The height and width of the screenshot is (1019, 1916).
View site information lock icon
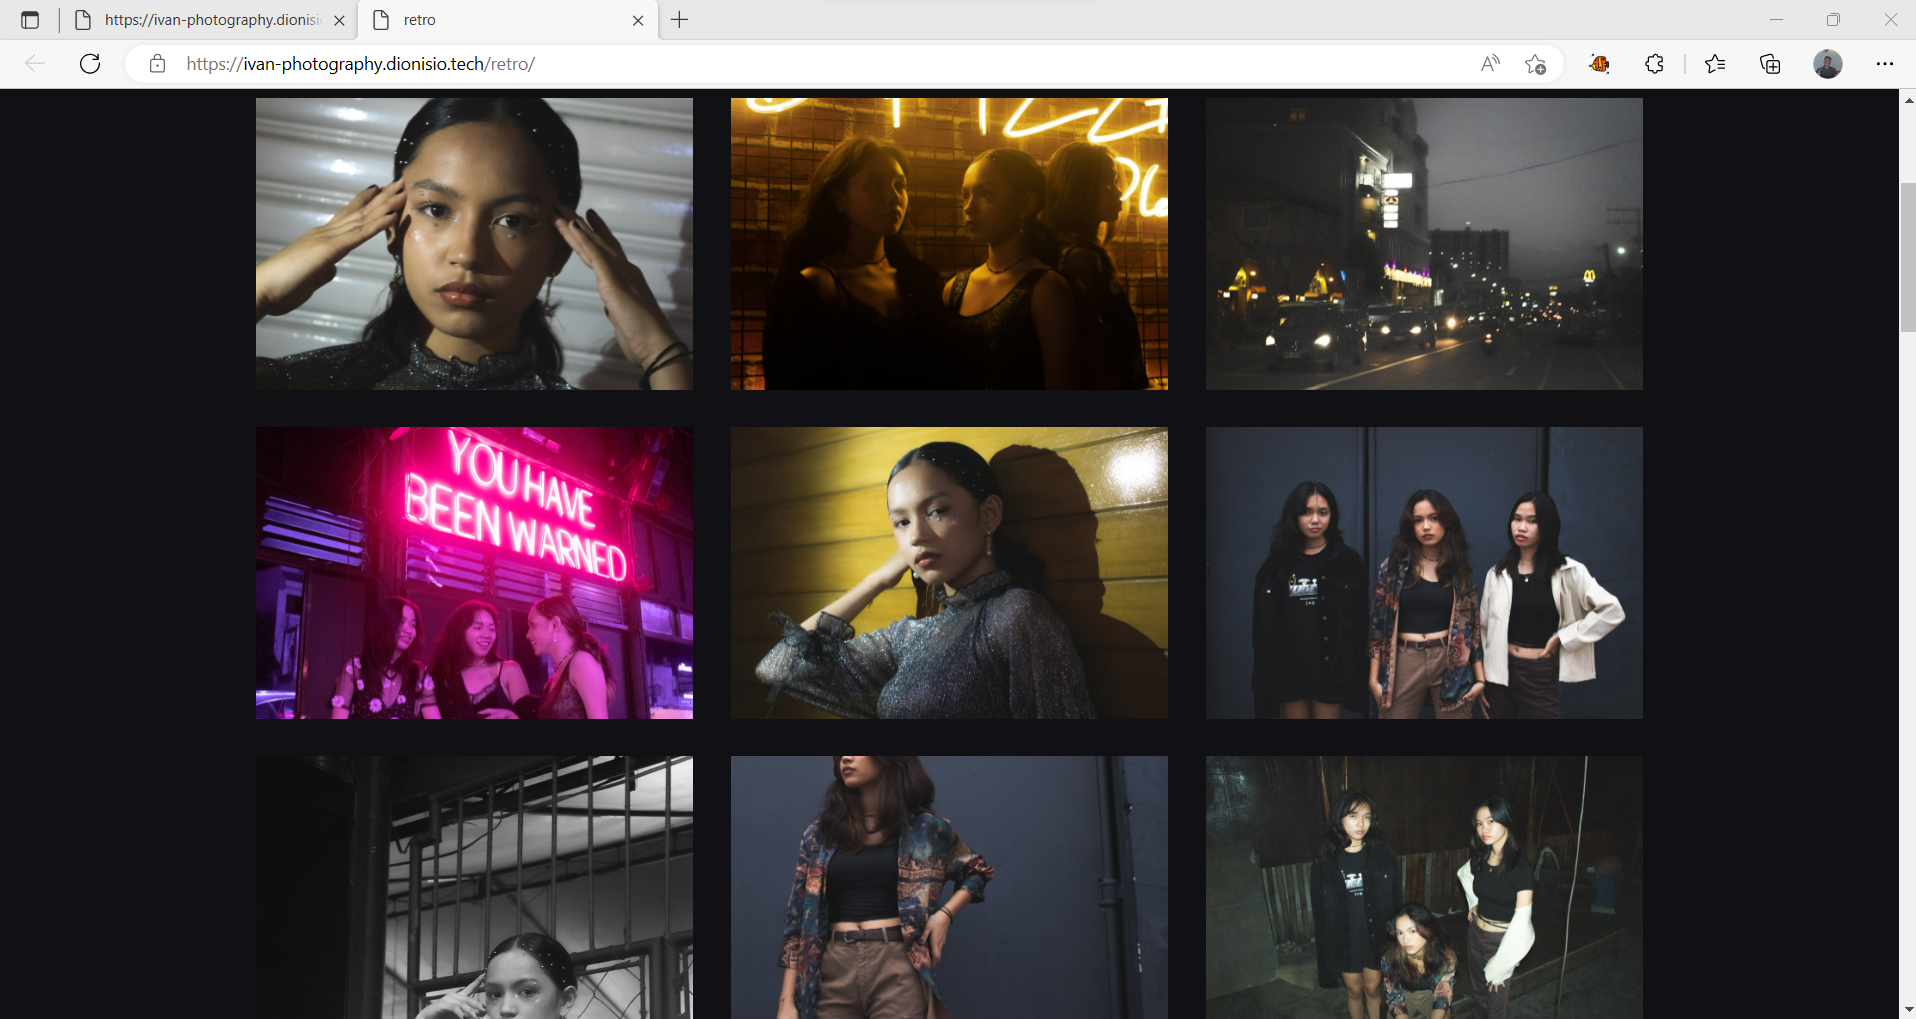pyautogui.click(x=157, y=64)
